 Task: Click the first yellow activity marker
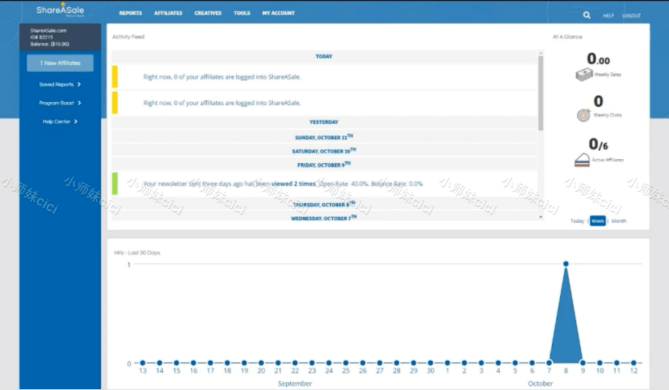(115, 77)
